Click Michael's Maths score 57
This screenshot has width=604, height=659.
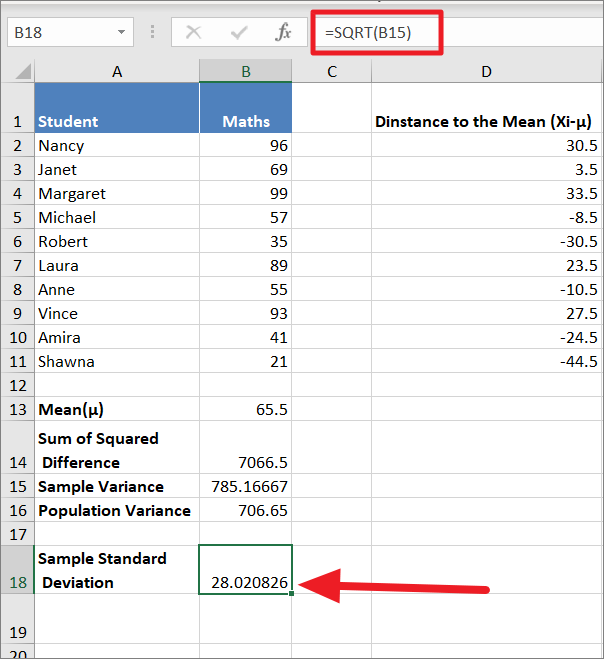pyautogui.click(x=245, y=217)
